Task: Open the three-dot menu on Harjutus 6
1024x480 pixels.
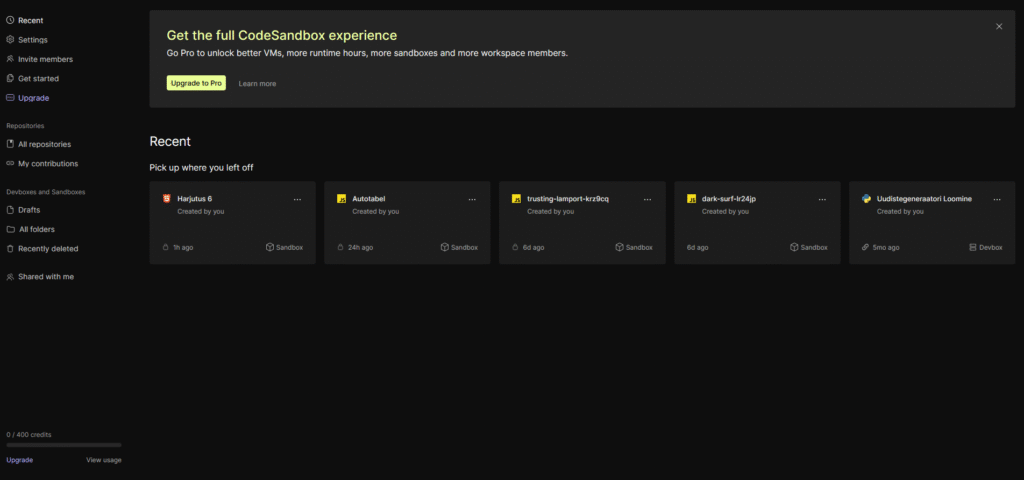Action: coord(297,199)
